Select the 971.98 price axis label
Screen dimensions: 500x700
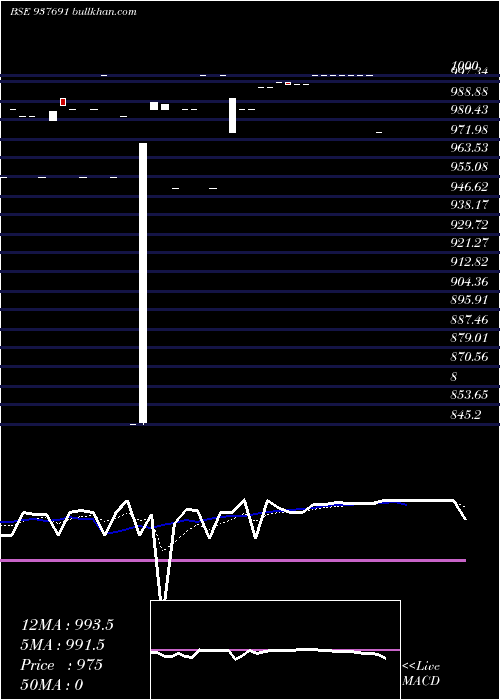469,130
